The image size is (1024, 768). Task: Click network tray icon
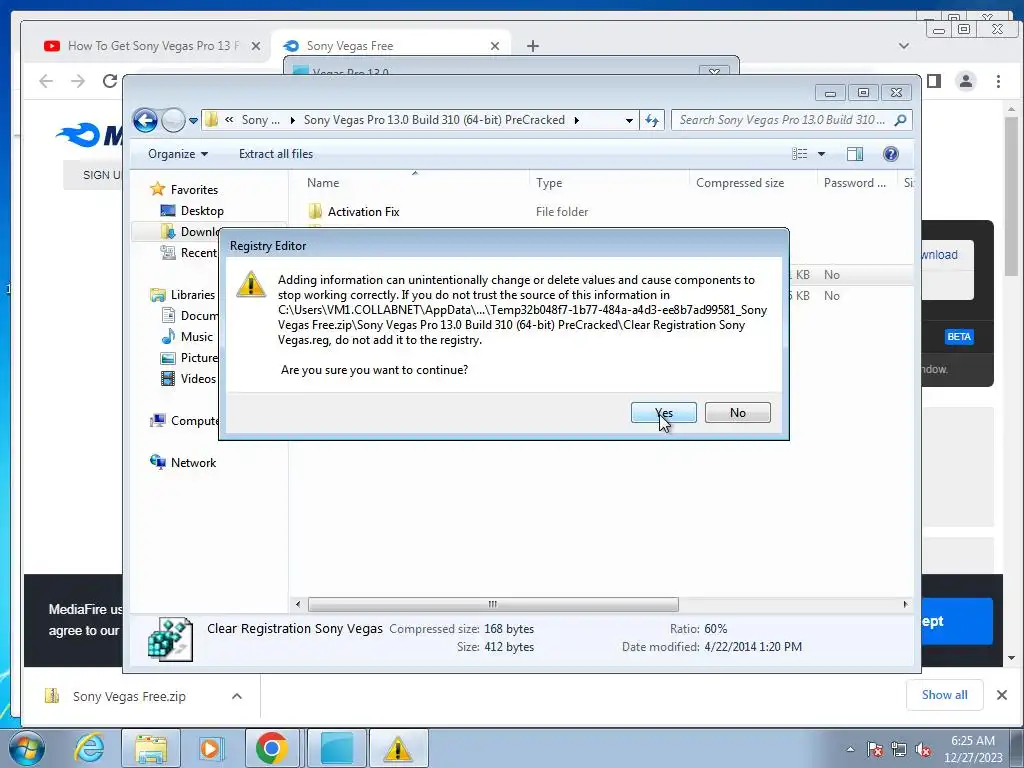899,749
